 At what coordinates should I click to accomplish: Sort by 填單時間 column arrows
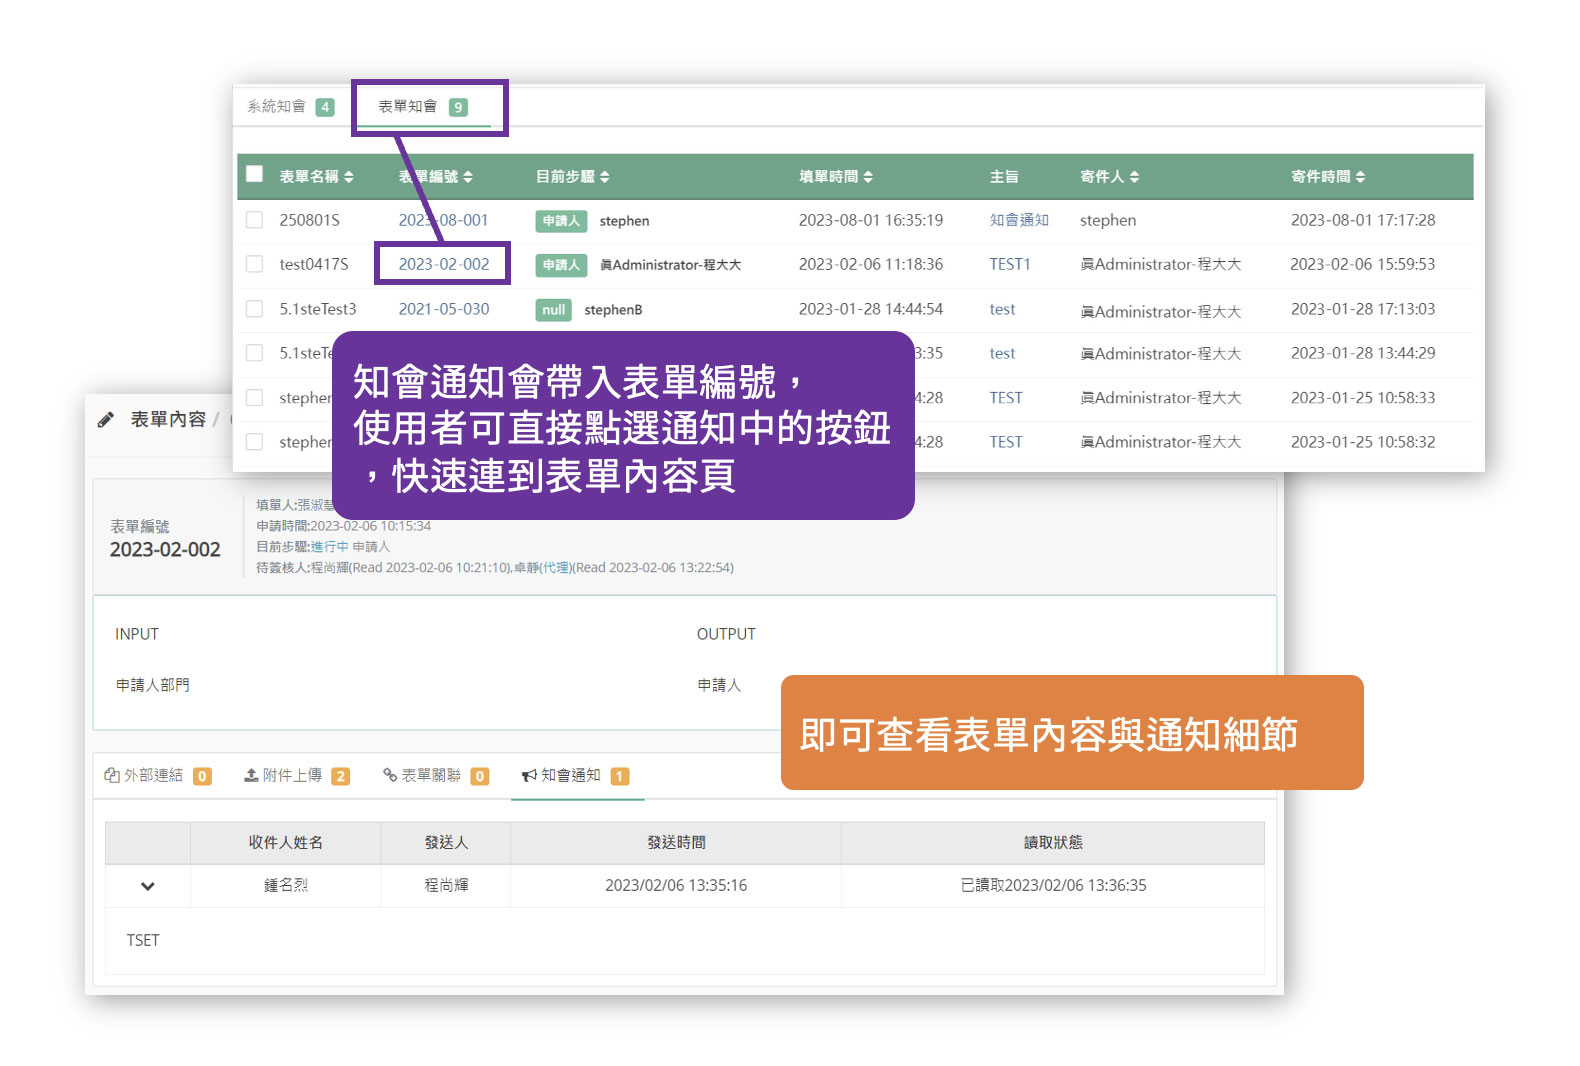pyautogui.click(x=868, y=177)
